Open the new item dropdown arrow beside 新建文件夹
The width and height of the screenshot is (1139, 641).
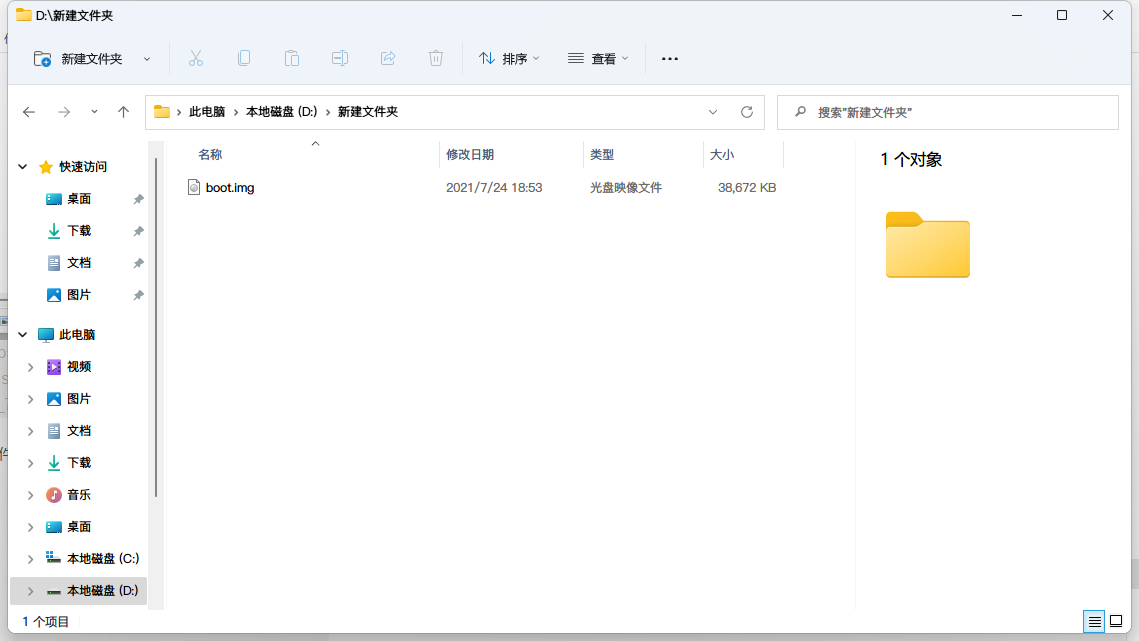click(147, 59)
